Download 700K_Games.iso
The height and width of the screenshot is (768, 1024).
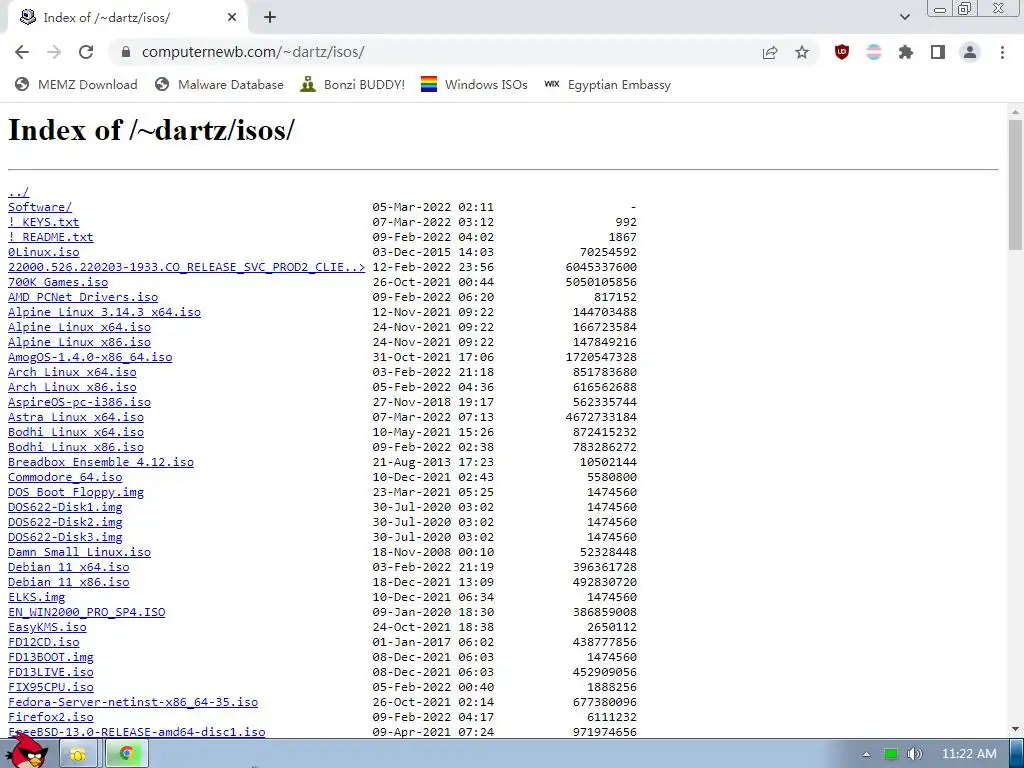[57, 282]
